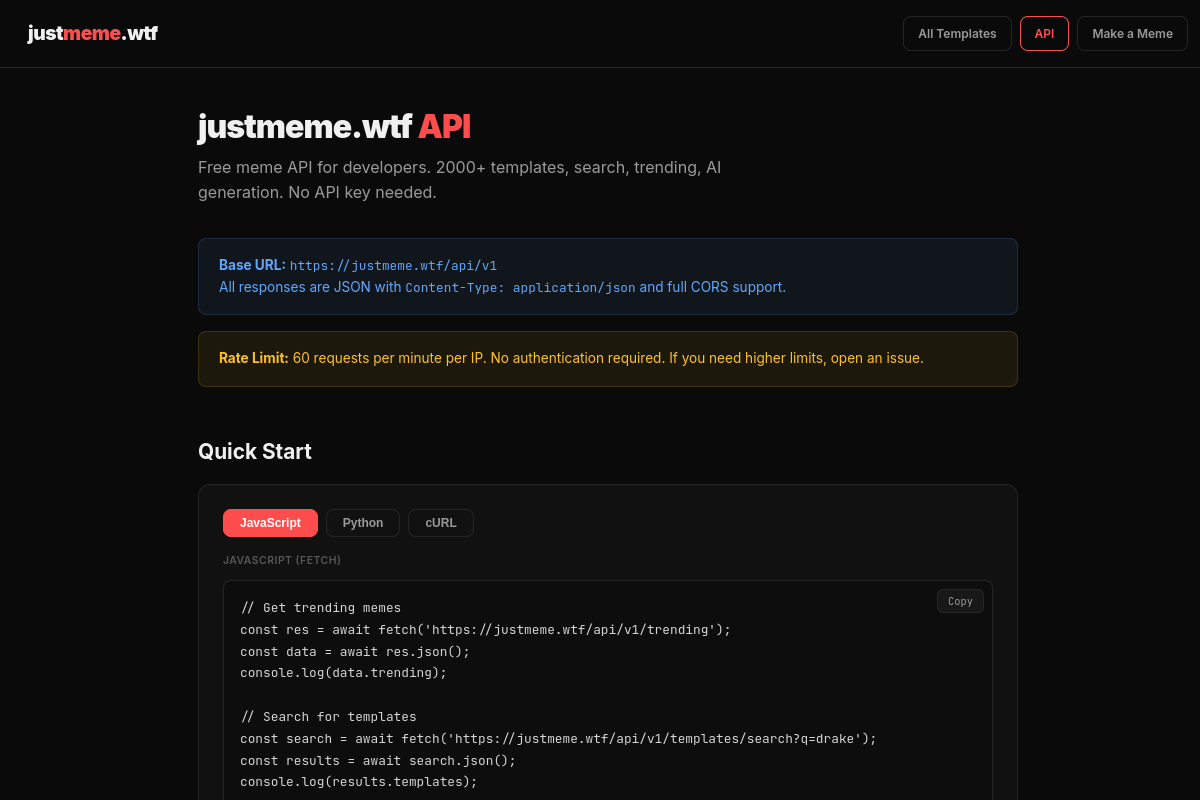Click the Make a Meme button

click(x=1132, y=33)
